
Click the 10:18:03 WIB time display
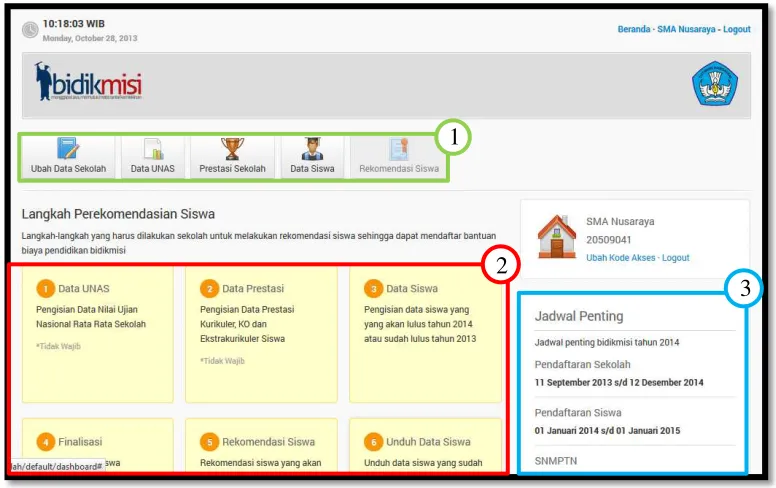(x=74, y=23)
